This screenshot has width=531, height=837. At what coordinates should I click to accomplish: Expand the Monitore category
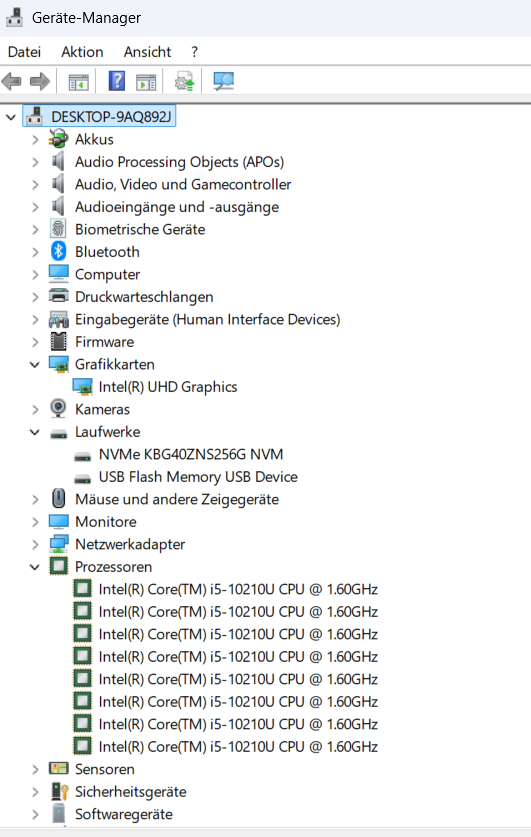pos(35,522)
